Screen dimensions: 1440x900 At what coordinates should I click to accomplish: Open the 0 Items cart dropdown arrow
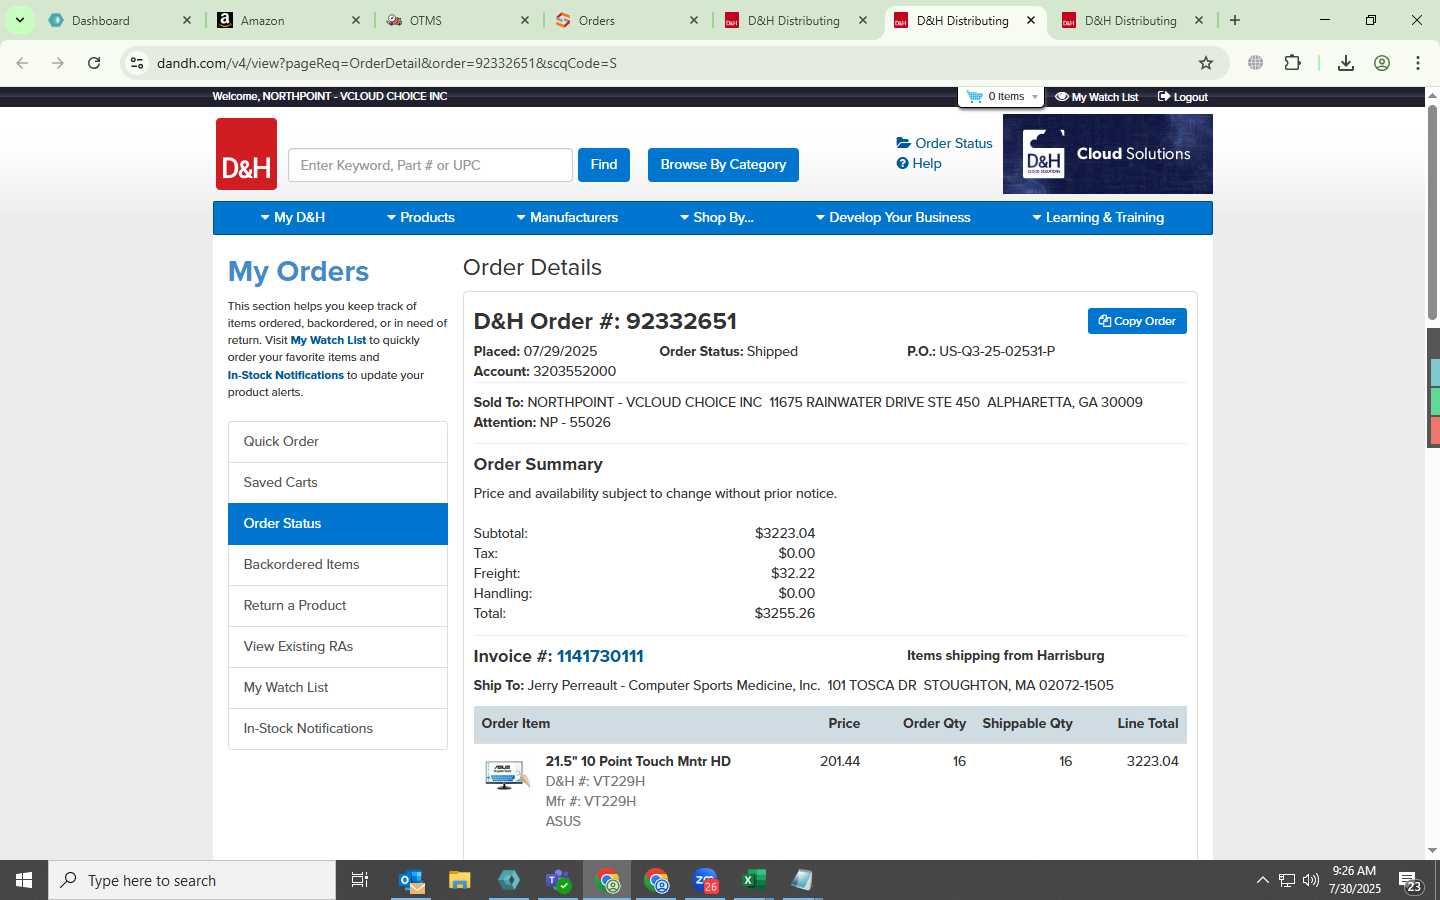click(x=1034, y=97)
